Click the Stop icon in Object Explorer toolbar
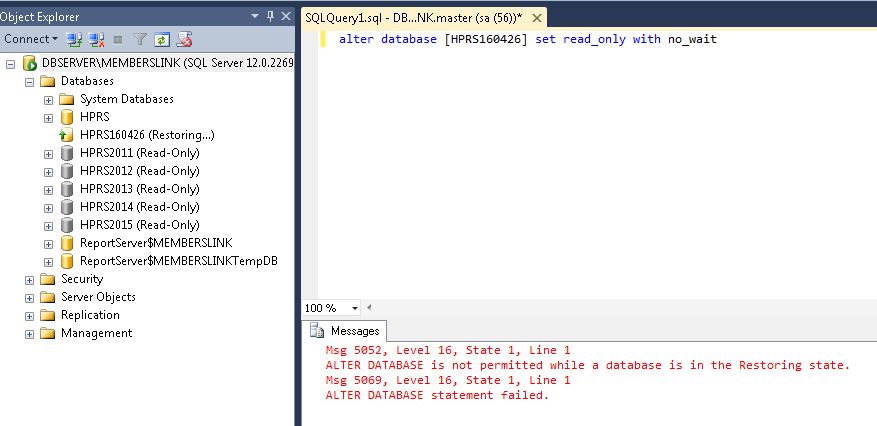 tap(118, 39)
